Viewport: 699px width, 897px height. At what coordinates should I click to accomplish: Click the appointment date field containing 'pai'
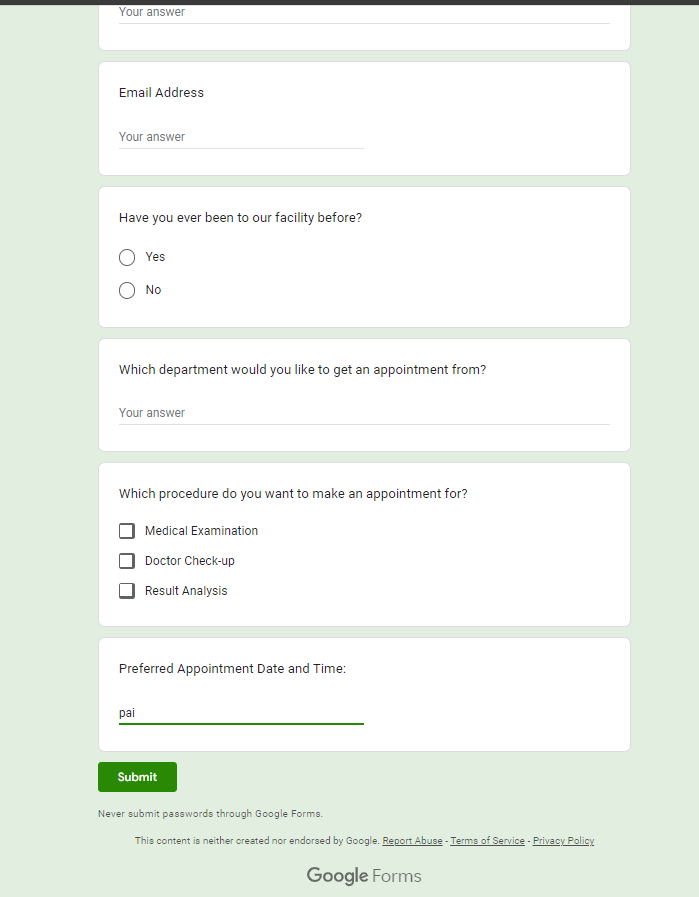tap(241, 713)
